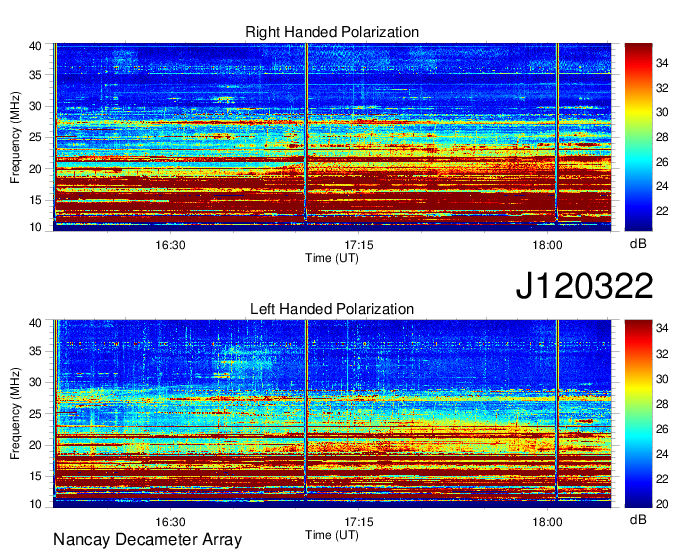
Task: Click the 35 MHz tick of Right Handed plot
Action: click(36, 75)
